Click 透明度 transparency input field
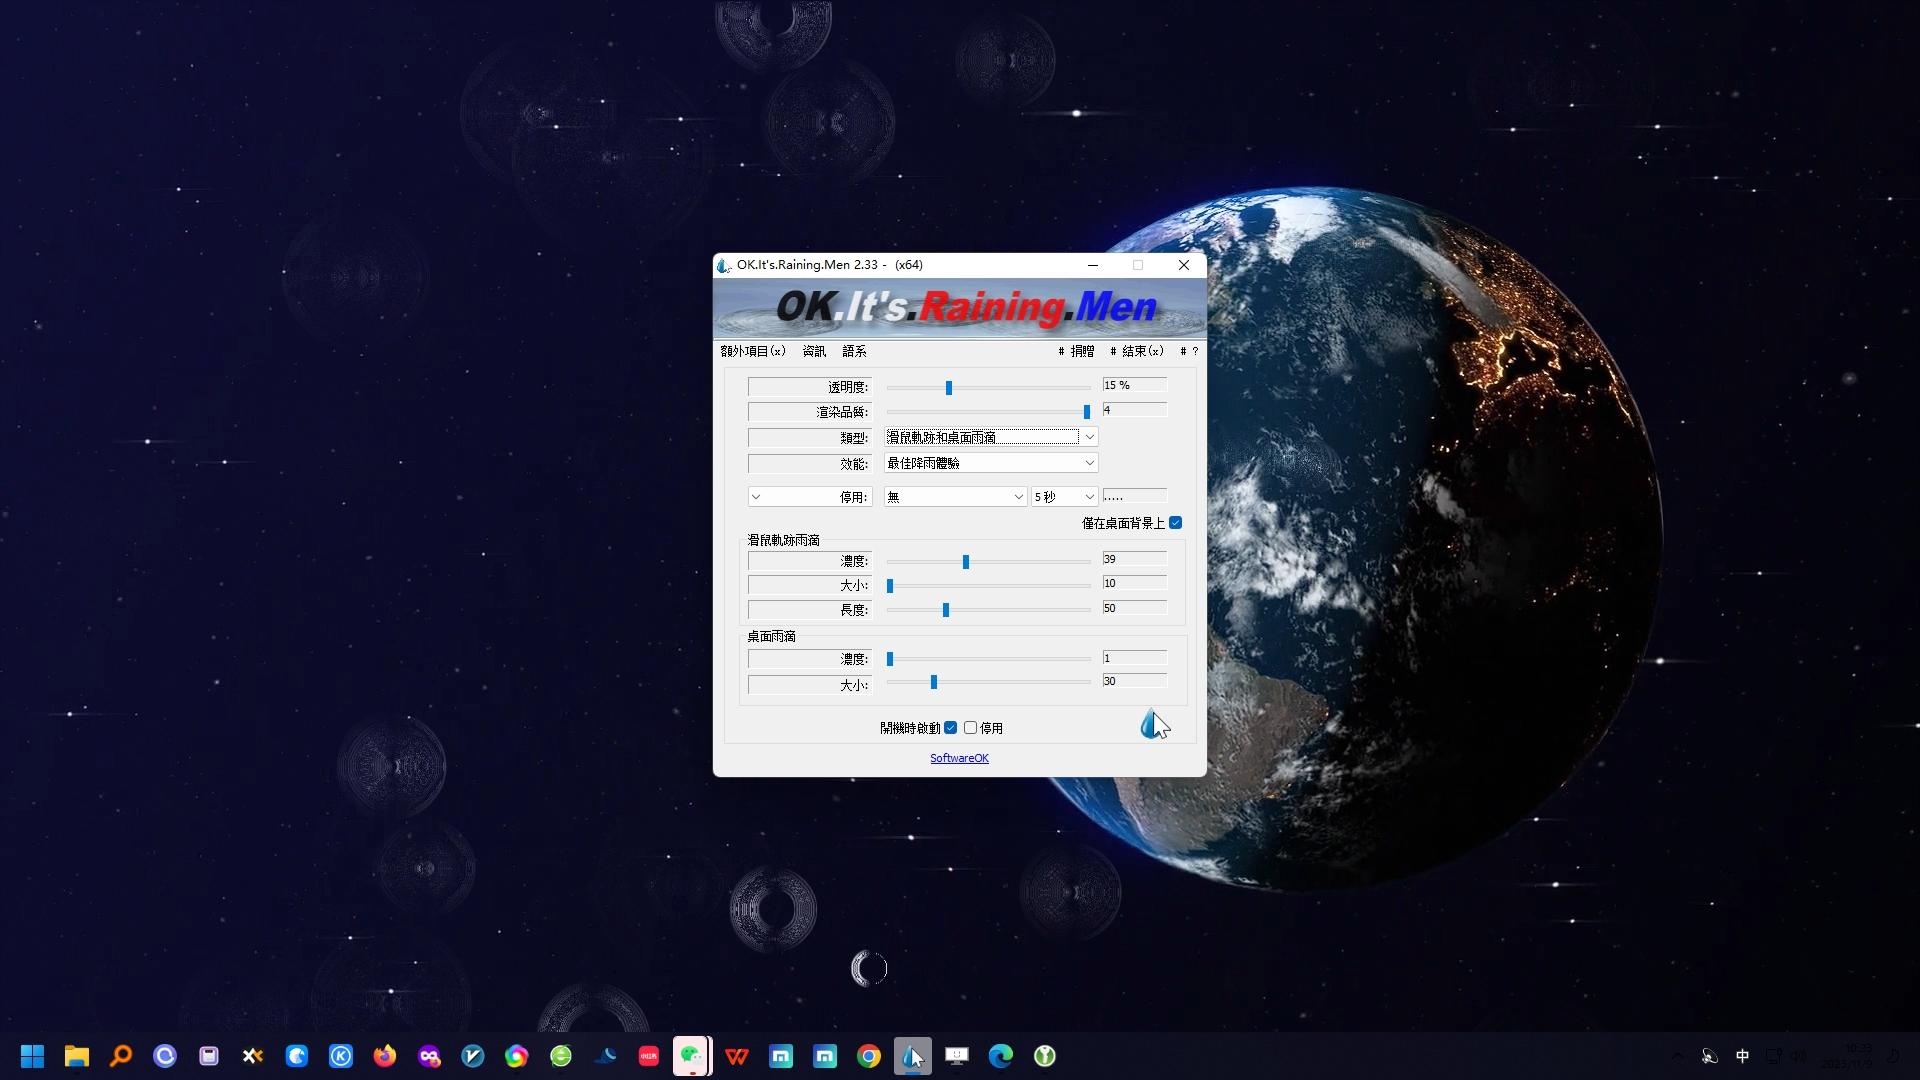The height and width of the screenshot is (1080, 1920). (x=1131, y=385)
